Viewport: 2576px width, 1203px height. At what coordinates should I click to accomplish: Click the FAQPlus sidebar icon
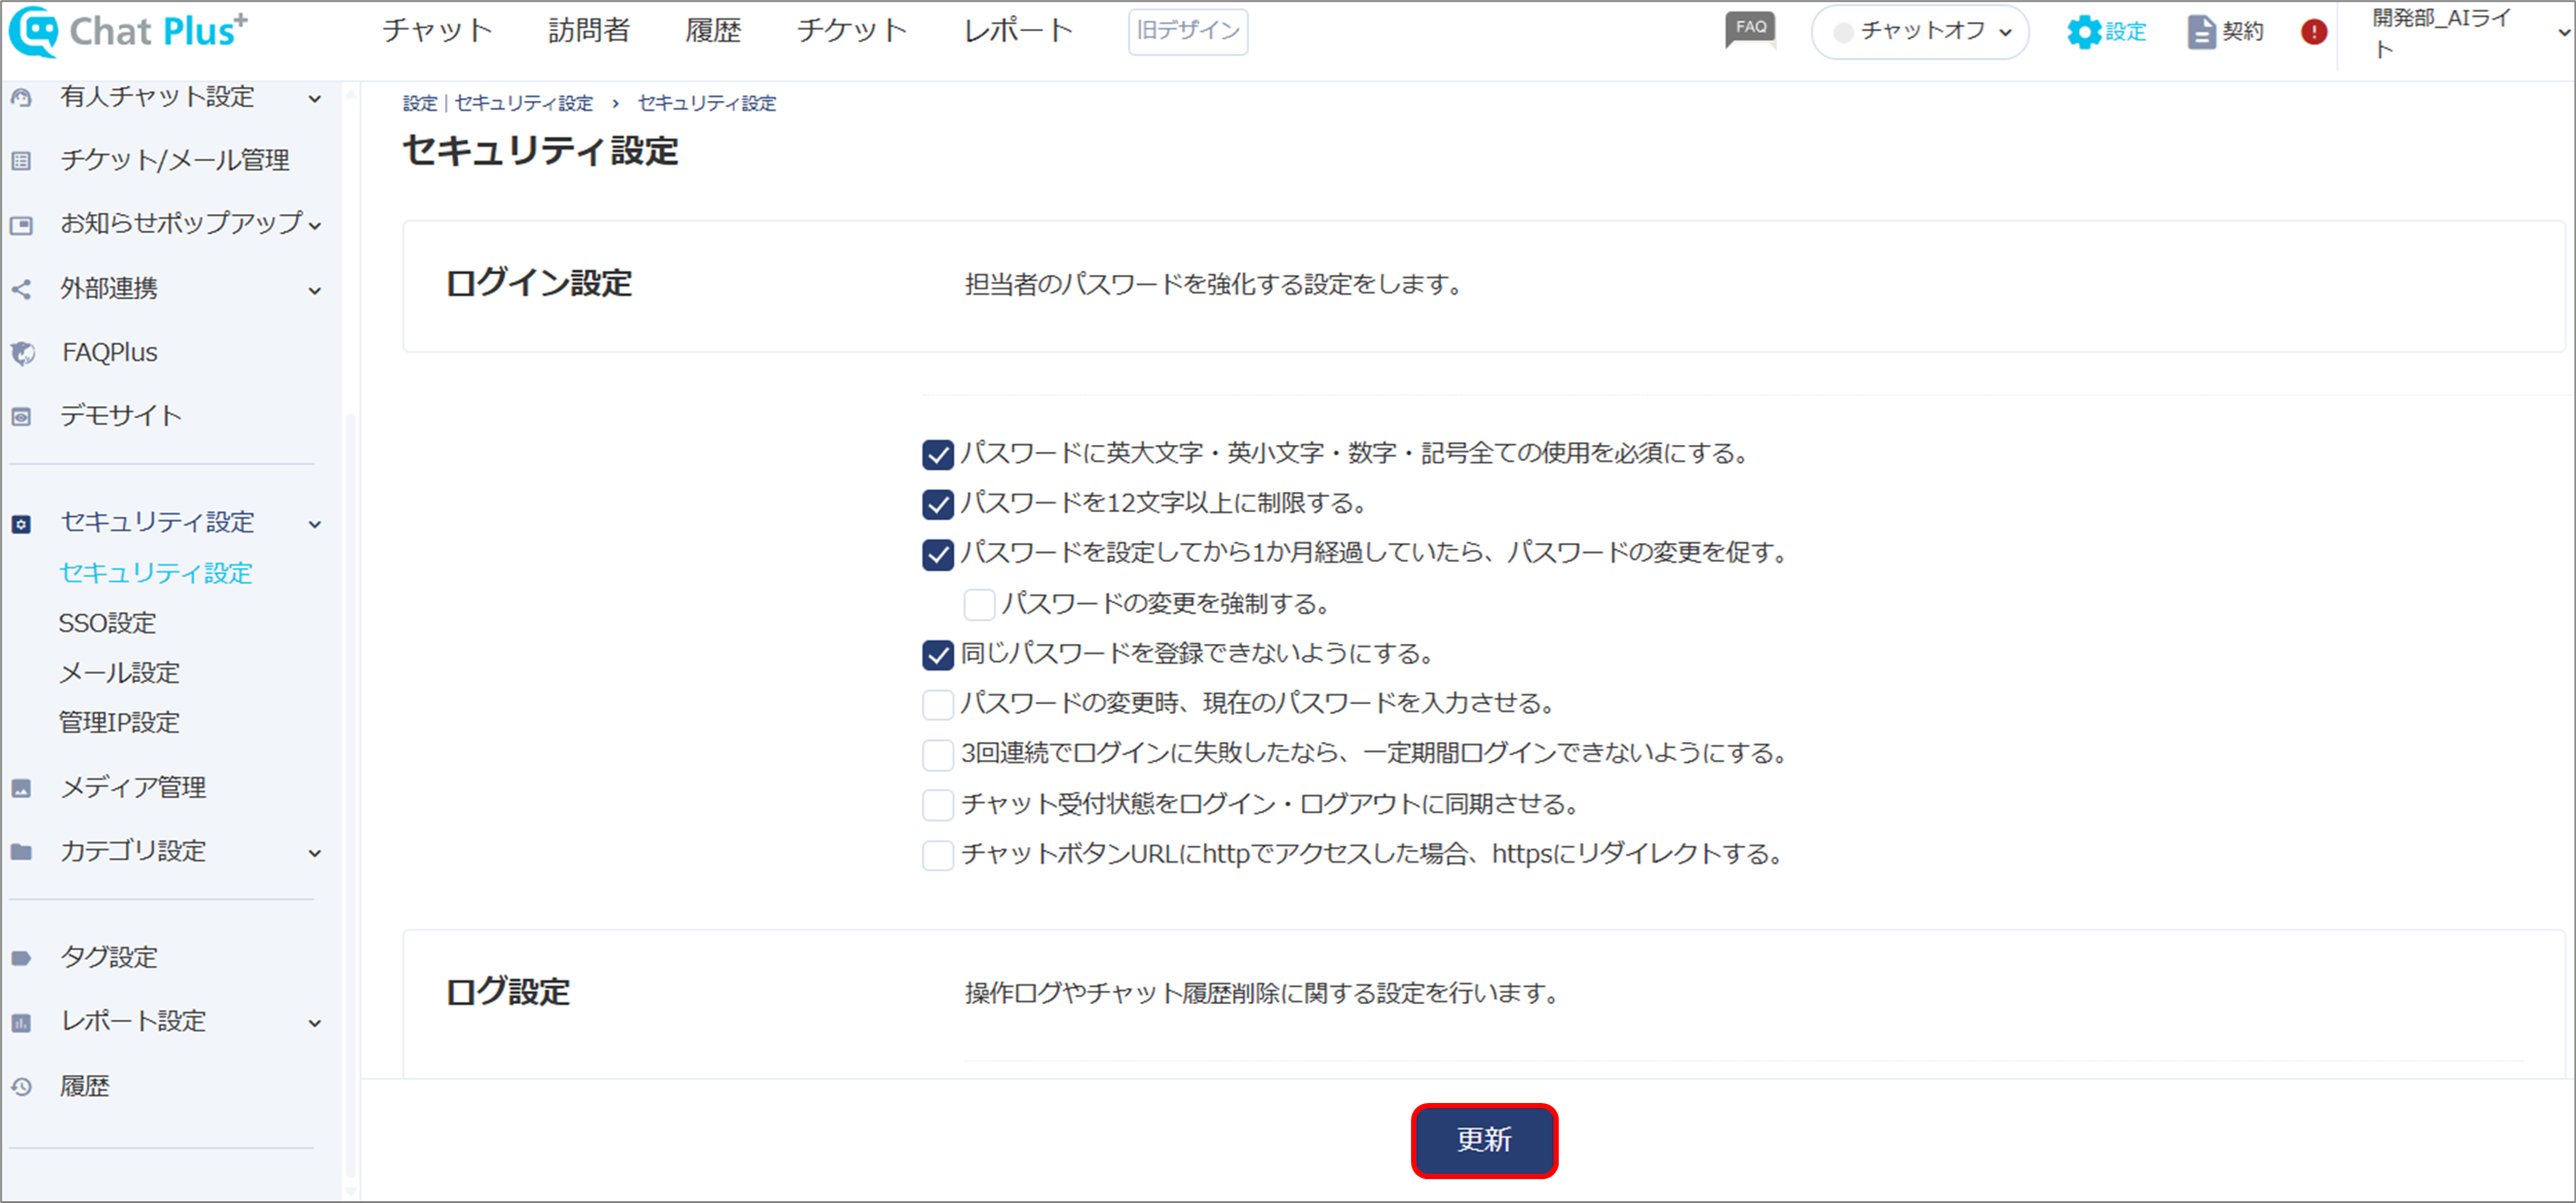pos(22,353)
